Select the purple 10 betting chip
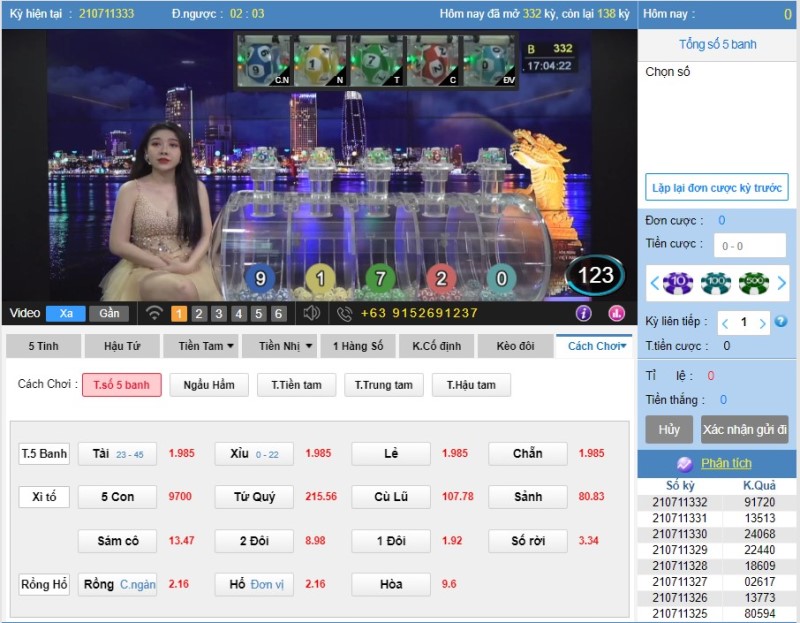Image resolution: width=800 pixels, height=623 pixels. tap(678, 283)
